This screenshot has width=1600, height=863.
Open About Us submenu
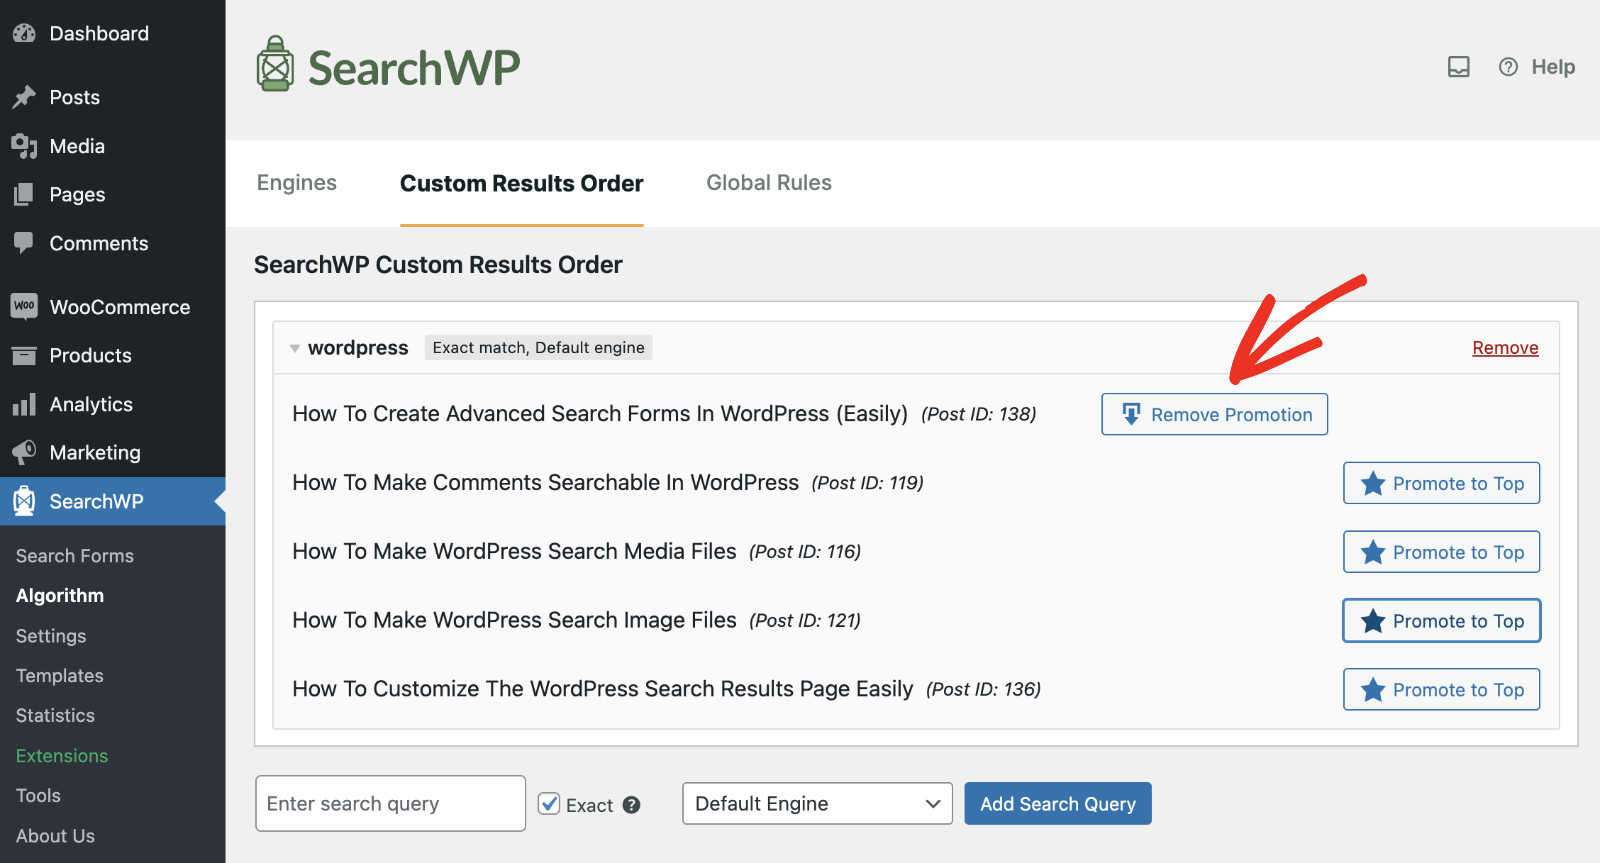point(55,836)
